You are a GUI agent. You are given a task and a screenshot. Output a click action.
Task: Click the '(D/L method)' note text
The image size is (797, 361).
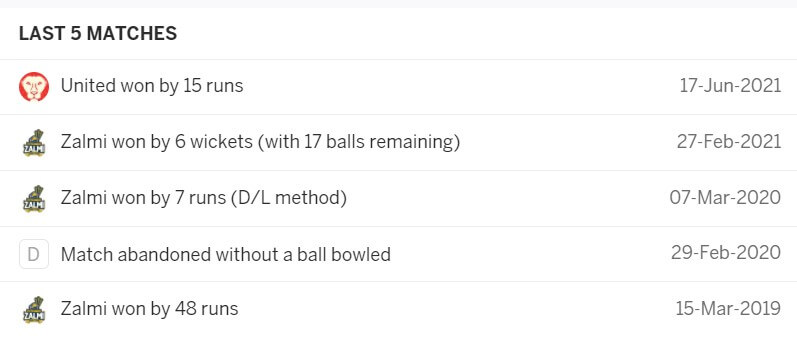pyautogui.click(x=289, y=198)
